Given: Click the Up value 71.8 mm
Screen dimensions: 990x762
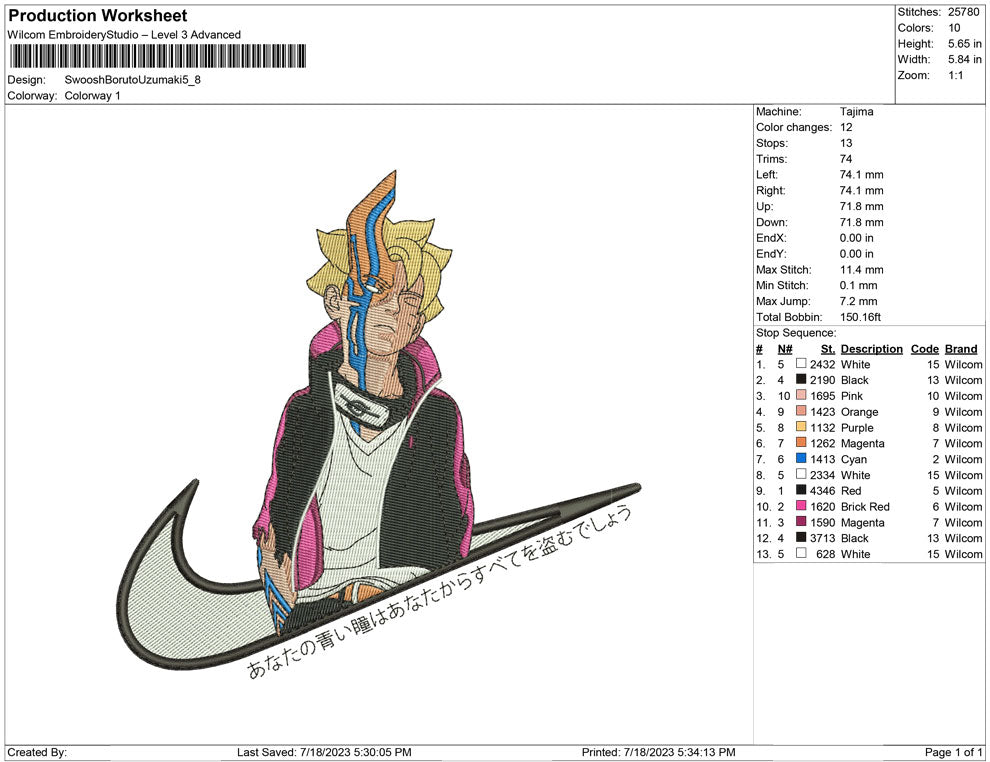Looking at the screenshot, I should (862, 206).
